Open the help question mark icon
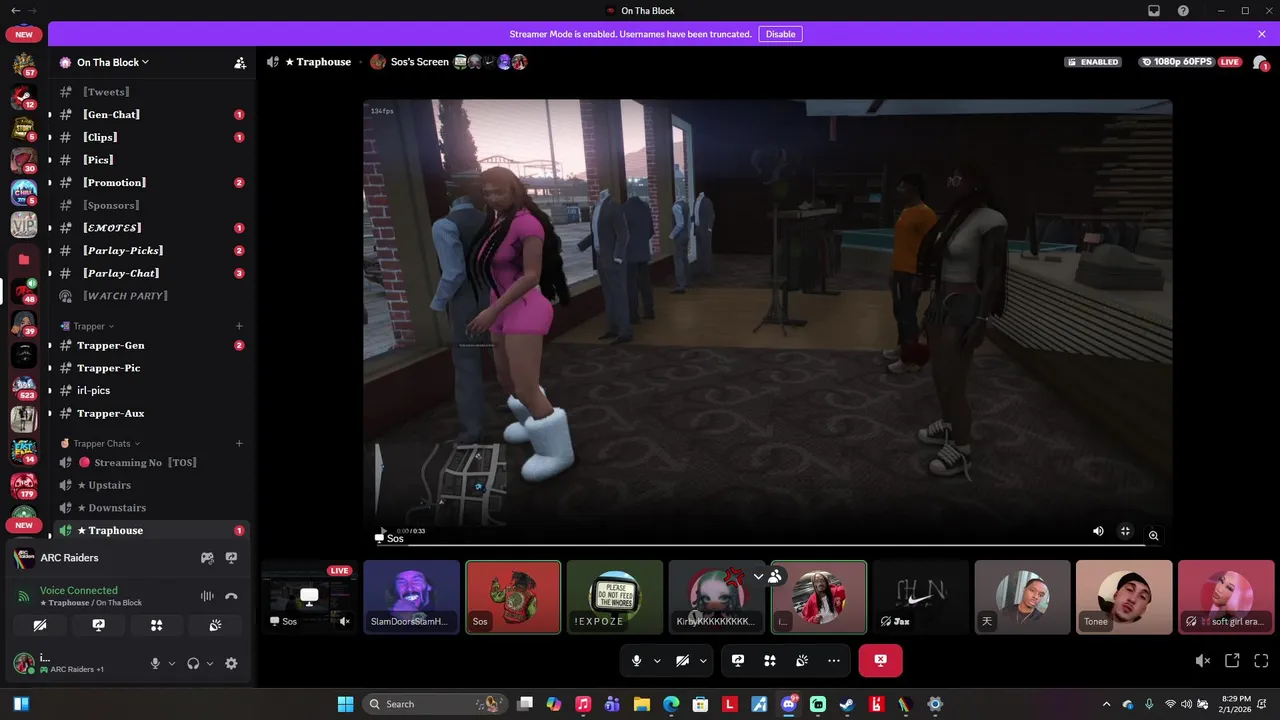Image resolution: width=1280 pixels, height=720 pixels. tap(1184, 11)
